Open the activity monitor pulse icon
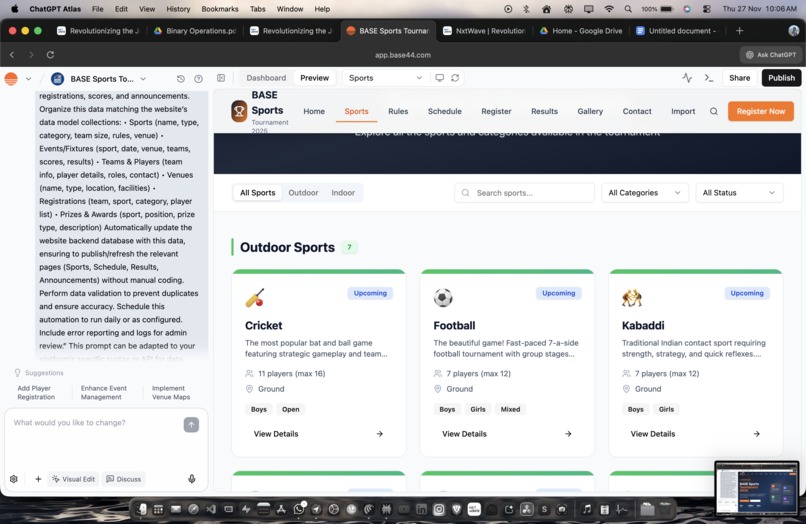The image size is (806, 524). (687, 78)
